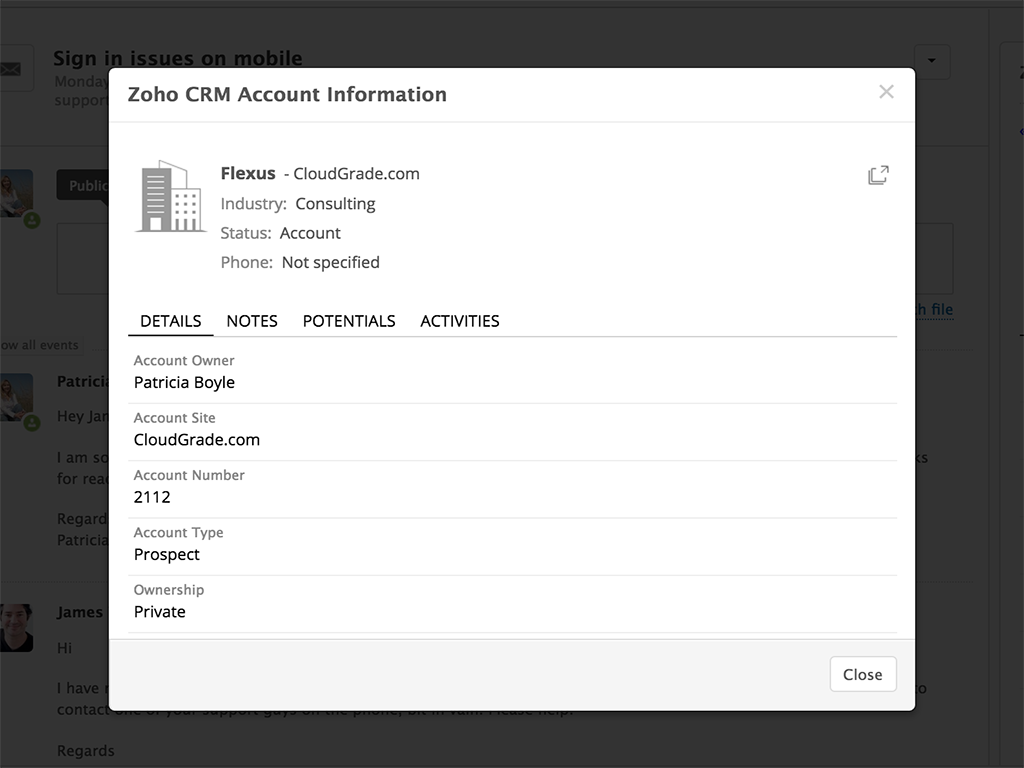Screen dimensions: 1024x768
Task: Select Patricia Boyle under Account Owner
Action: (x=184, y=382)
